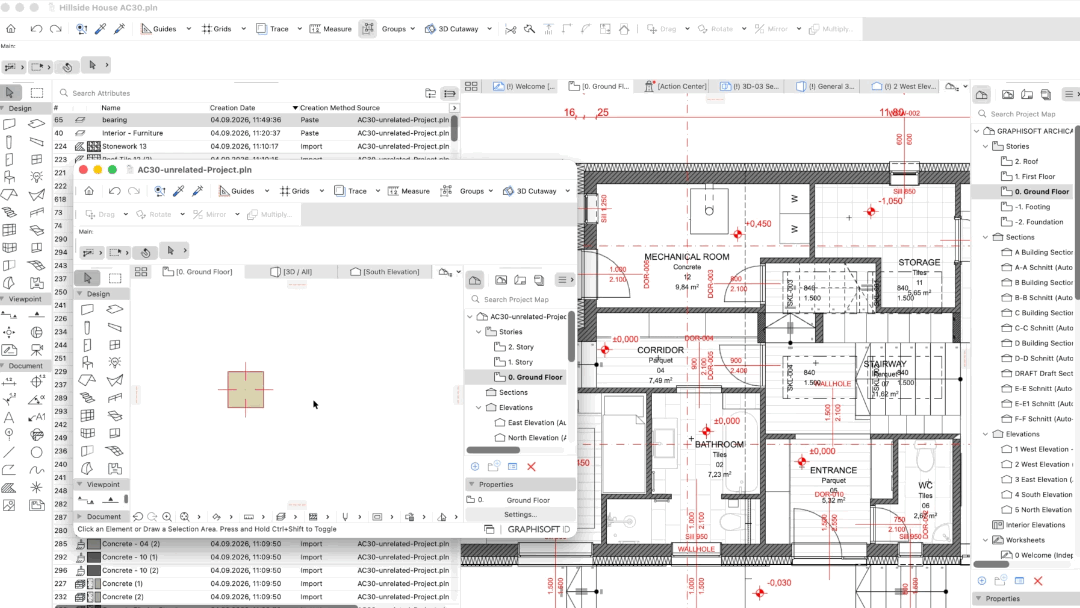This screenshot has height=608, width=1080.
Task: Open 3D Cutaway dropdown in Hillside House toolbar
Action: (490, 29)
